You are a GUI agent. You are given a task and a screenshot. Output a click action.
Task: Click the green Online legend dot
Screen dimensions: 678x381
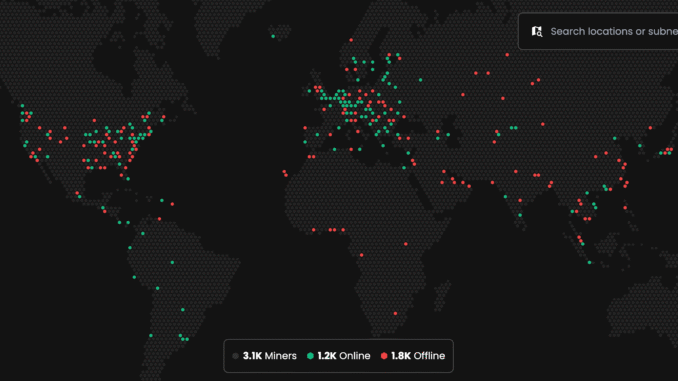[x=310, y=356]
